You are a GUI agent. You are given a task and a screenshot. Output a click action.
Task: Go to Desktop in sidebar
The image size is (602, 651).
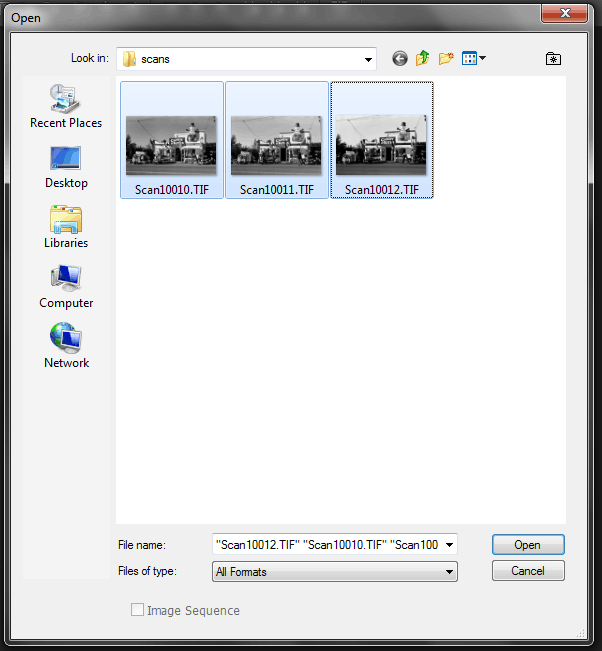click(66, 167)
